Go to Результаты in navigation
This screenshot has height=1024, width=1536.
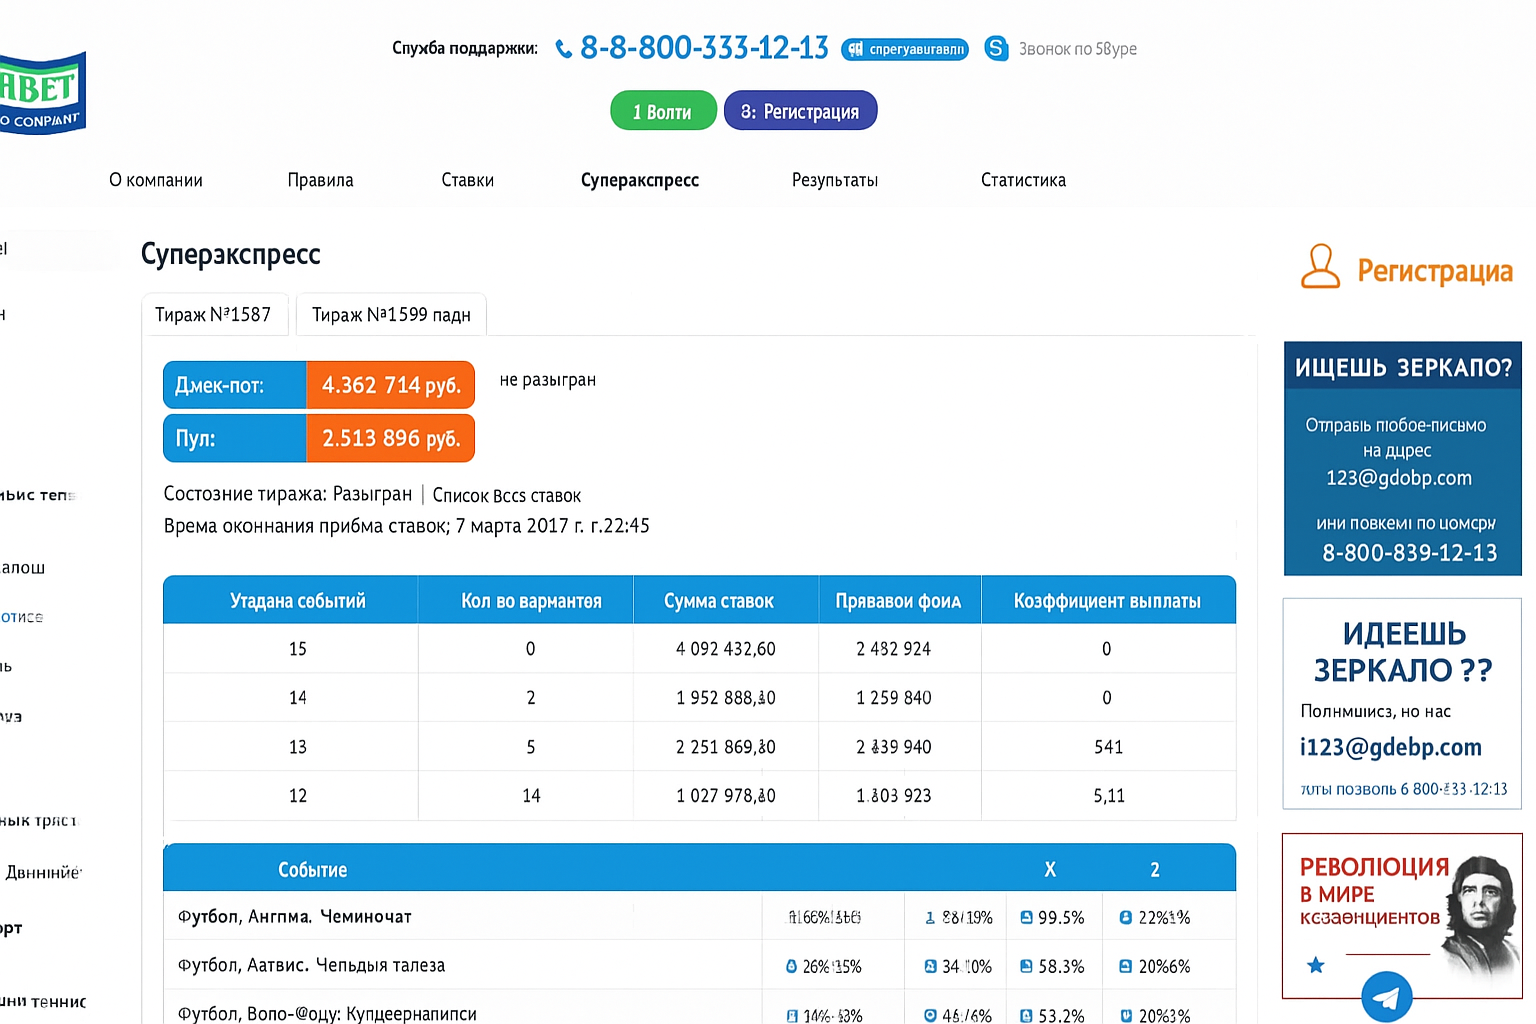pyautogui.click(x=834, y=180)
